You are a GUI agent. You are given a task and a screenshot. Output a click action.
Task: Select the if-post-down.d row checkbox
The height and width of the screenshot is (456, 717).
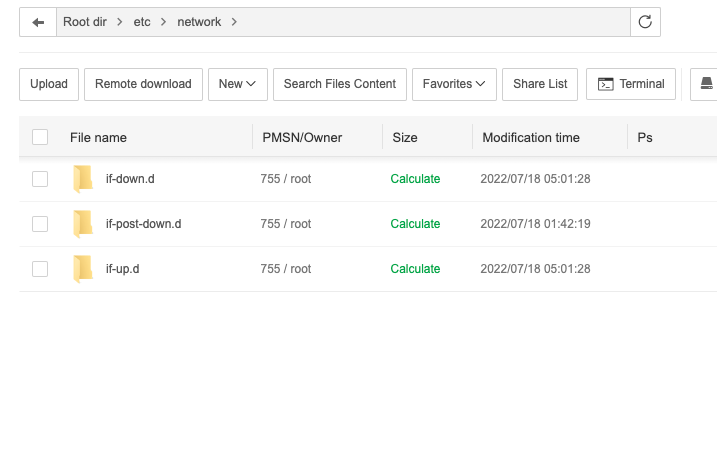point(40,224)
